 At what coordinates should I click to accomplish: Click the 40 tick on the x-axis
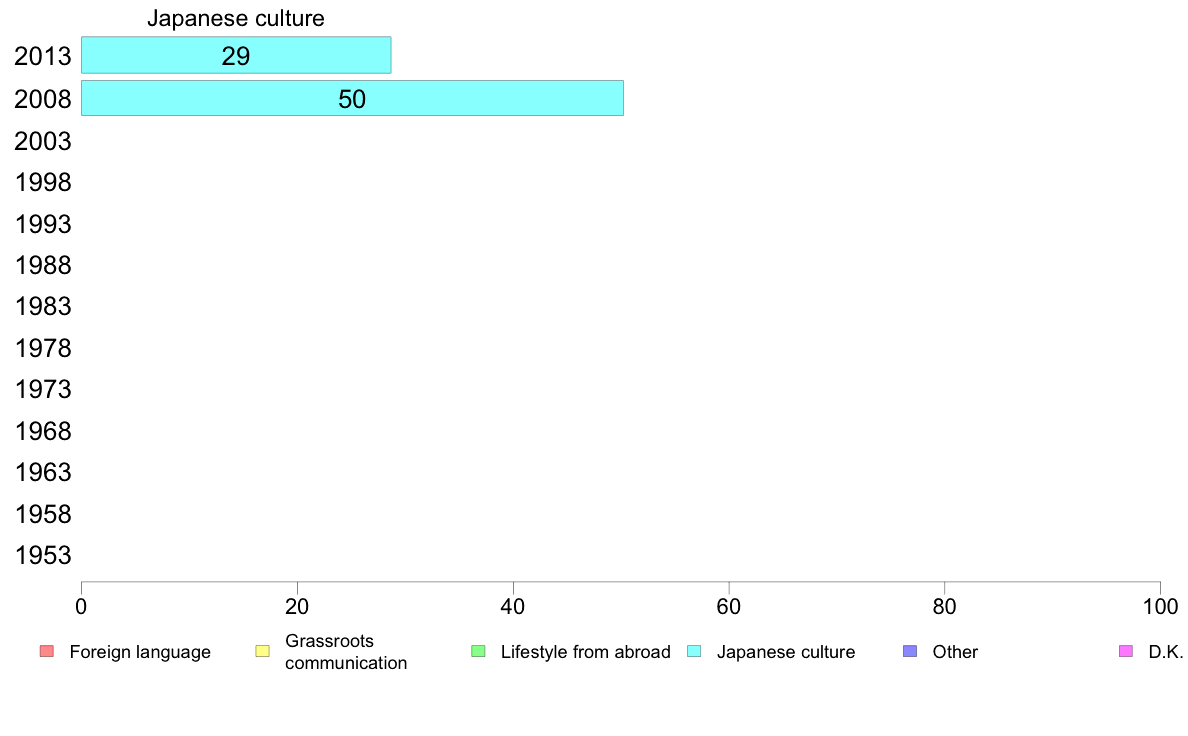click(513, 606)
